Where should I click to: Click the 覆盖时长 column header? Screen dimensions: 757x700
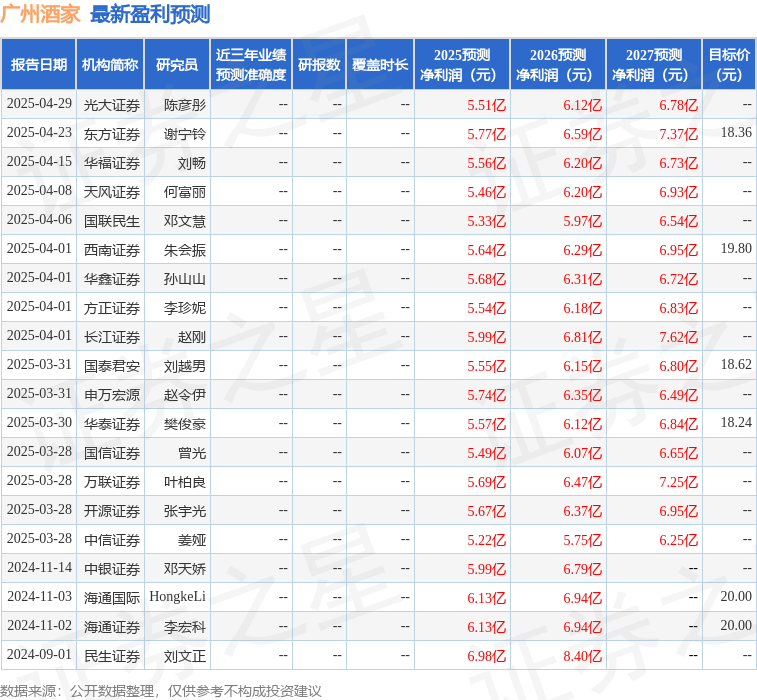(380, 64)
